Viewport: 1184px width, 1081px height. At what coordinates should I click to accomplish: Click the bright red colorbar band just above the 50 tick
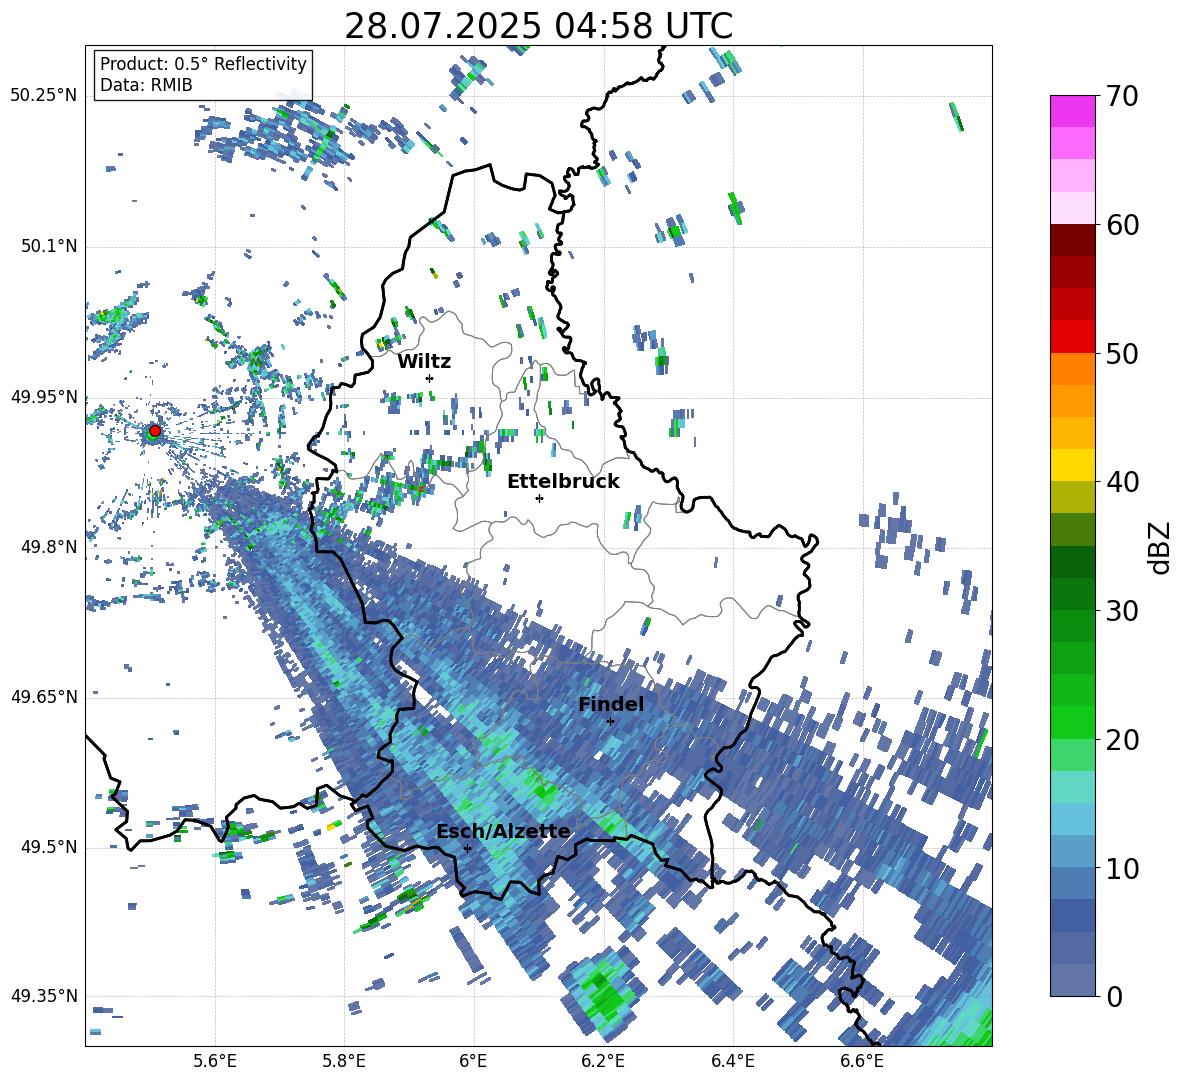[1072, 337]
